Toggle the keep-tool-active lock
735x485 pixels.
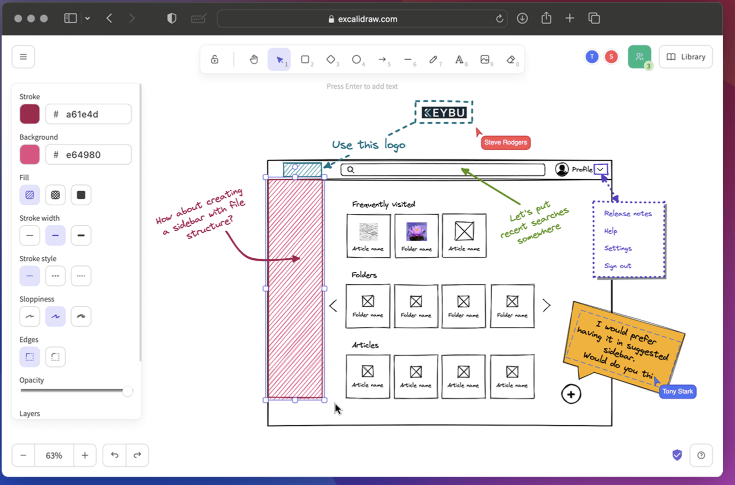click(215, 60)
